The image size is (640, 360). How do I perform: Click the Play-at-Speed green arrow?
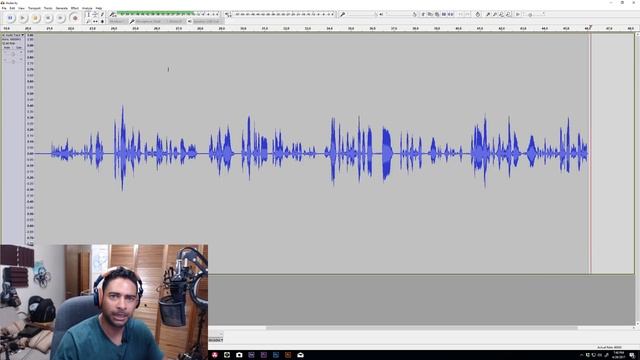tap(518, 14)
